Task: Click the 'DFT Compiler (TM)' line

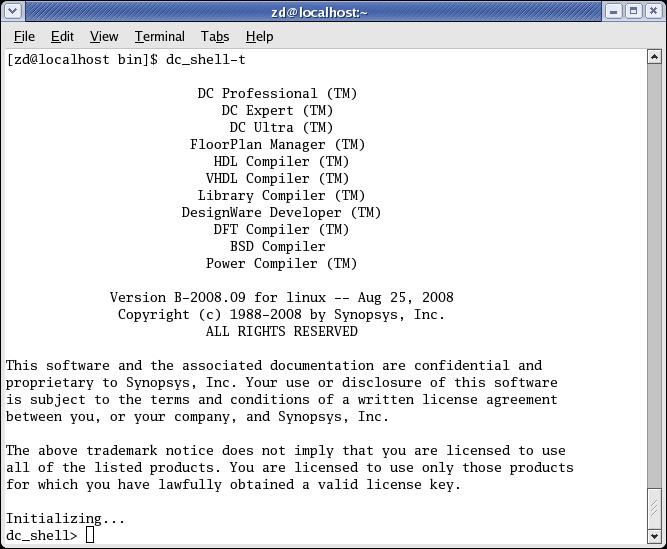Action: [x=281, y=230]
